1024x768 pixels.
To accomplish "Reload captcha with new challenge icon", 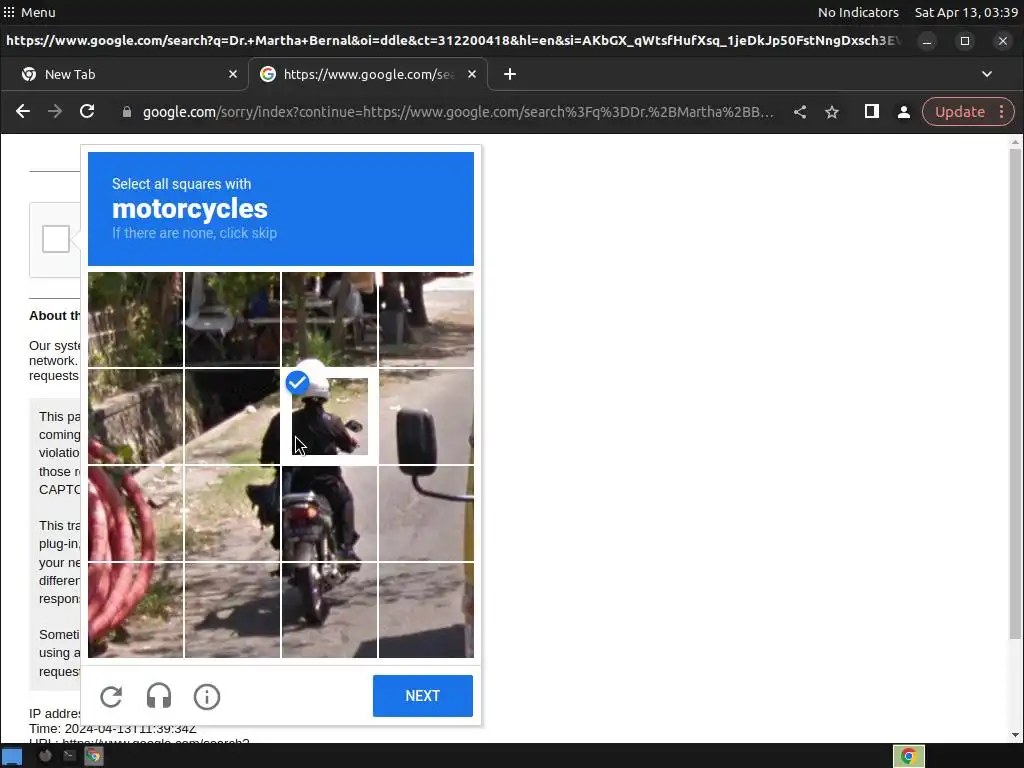I will [111, 696].
